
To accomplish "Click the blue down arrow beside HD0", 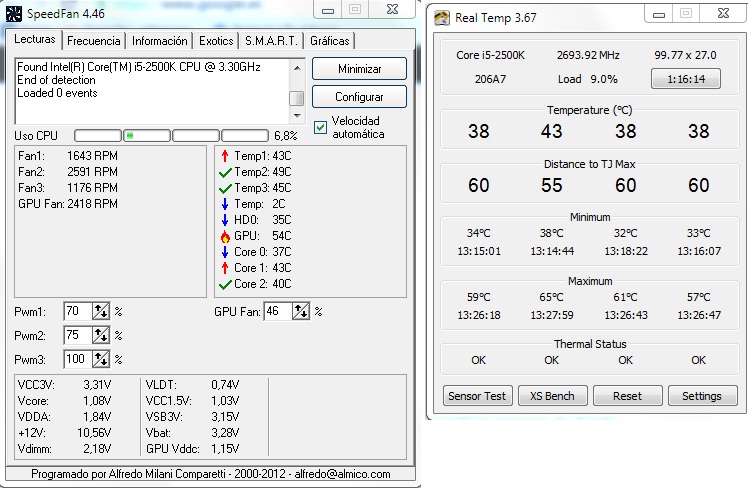I will (224, 220).
